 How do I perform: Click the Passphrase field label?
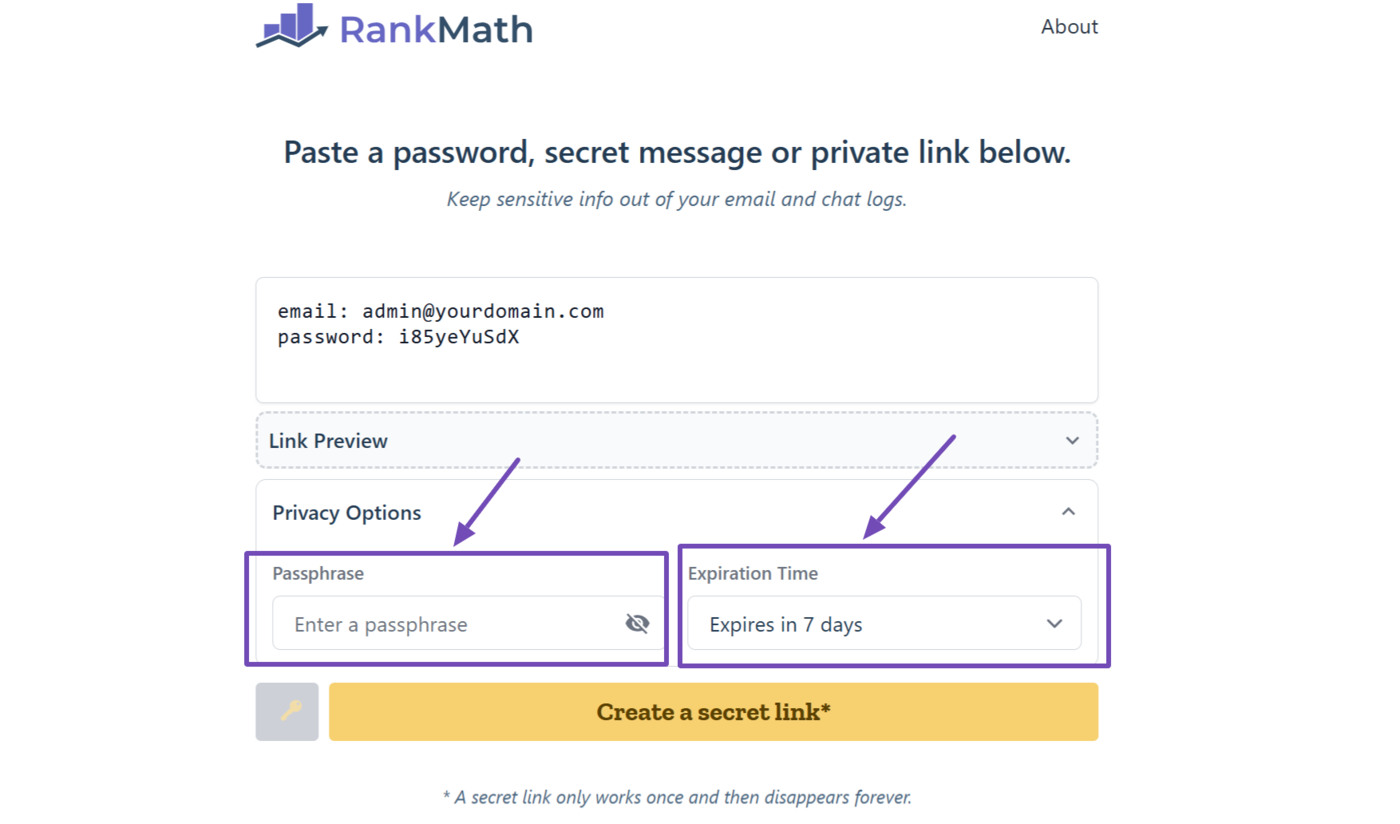tap(318, 574)
